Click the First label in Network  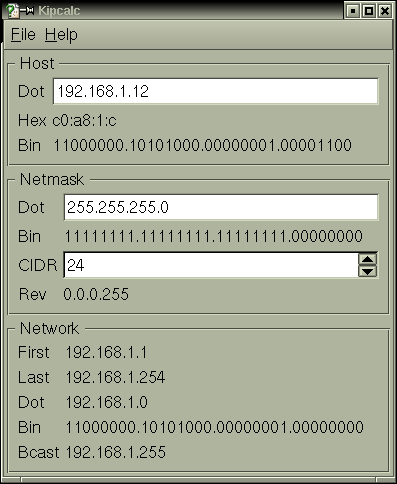34,352
